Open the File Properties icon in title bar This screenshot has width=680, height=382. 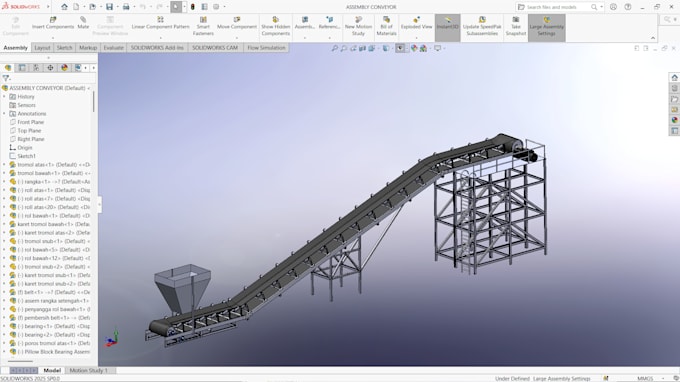click(x=204, y=7)
